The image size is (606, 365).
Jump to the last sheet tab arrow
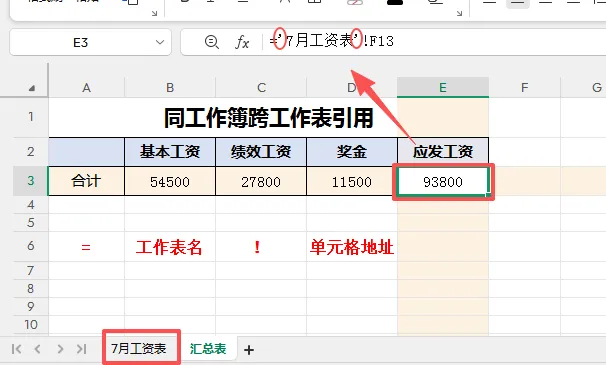pyautogui.click(x=81, y=349)
